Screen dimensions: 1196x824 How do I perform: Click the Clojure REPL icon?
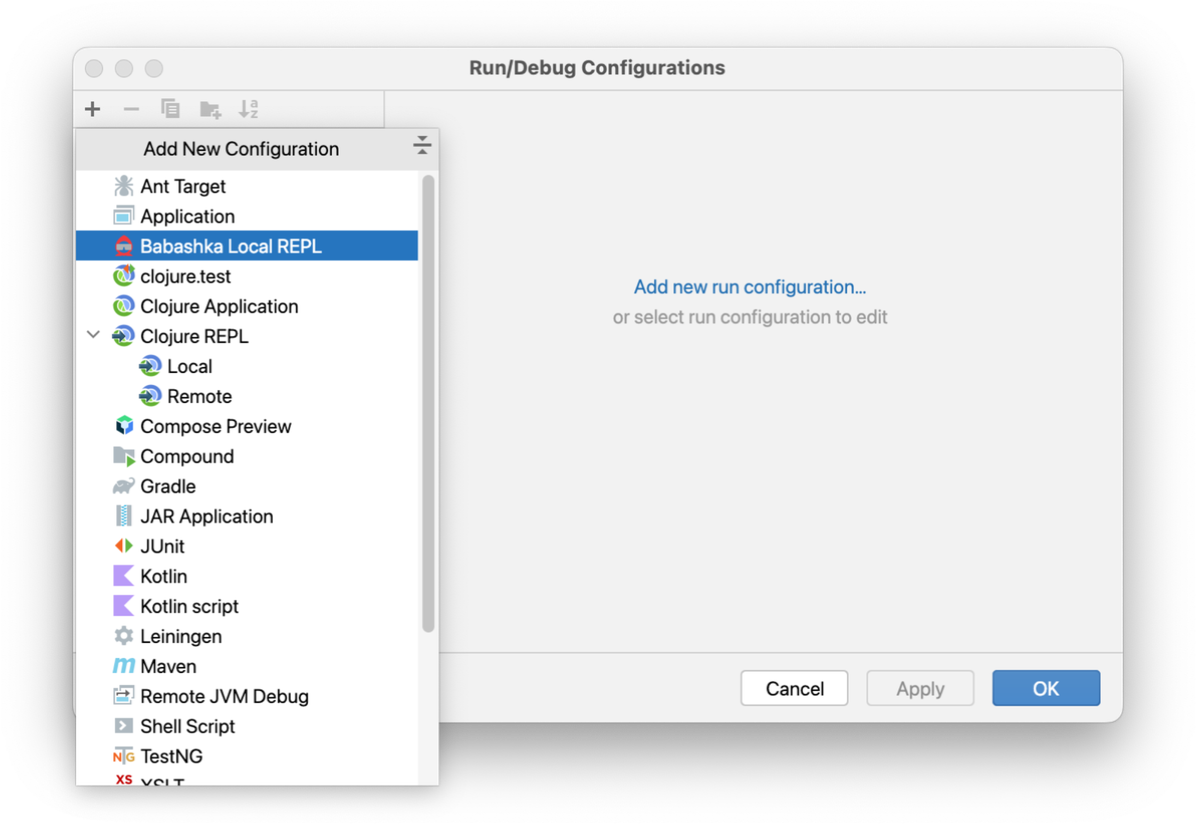[124, 336]
